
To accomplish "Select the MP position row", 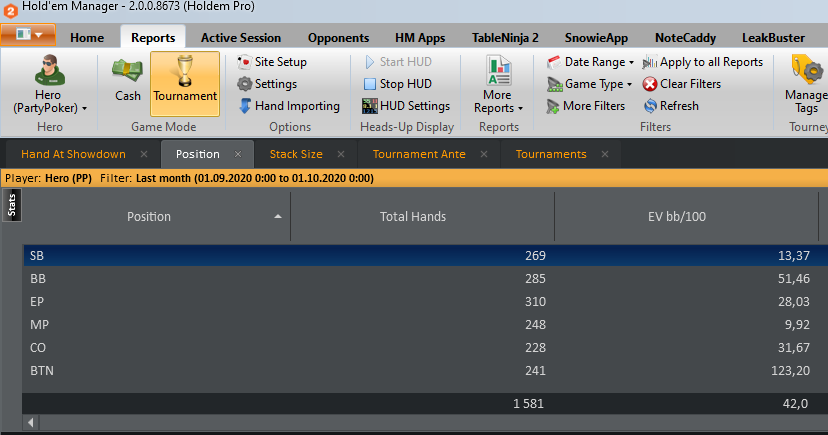I will (x=426, y=325).
